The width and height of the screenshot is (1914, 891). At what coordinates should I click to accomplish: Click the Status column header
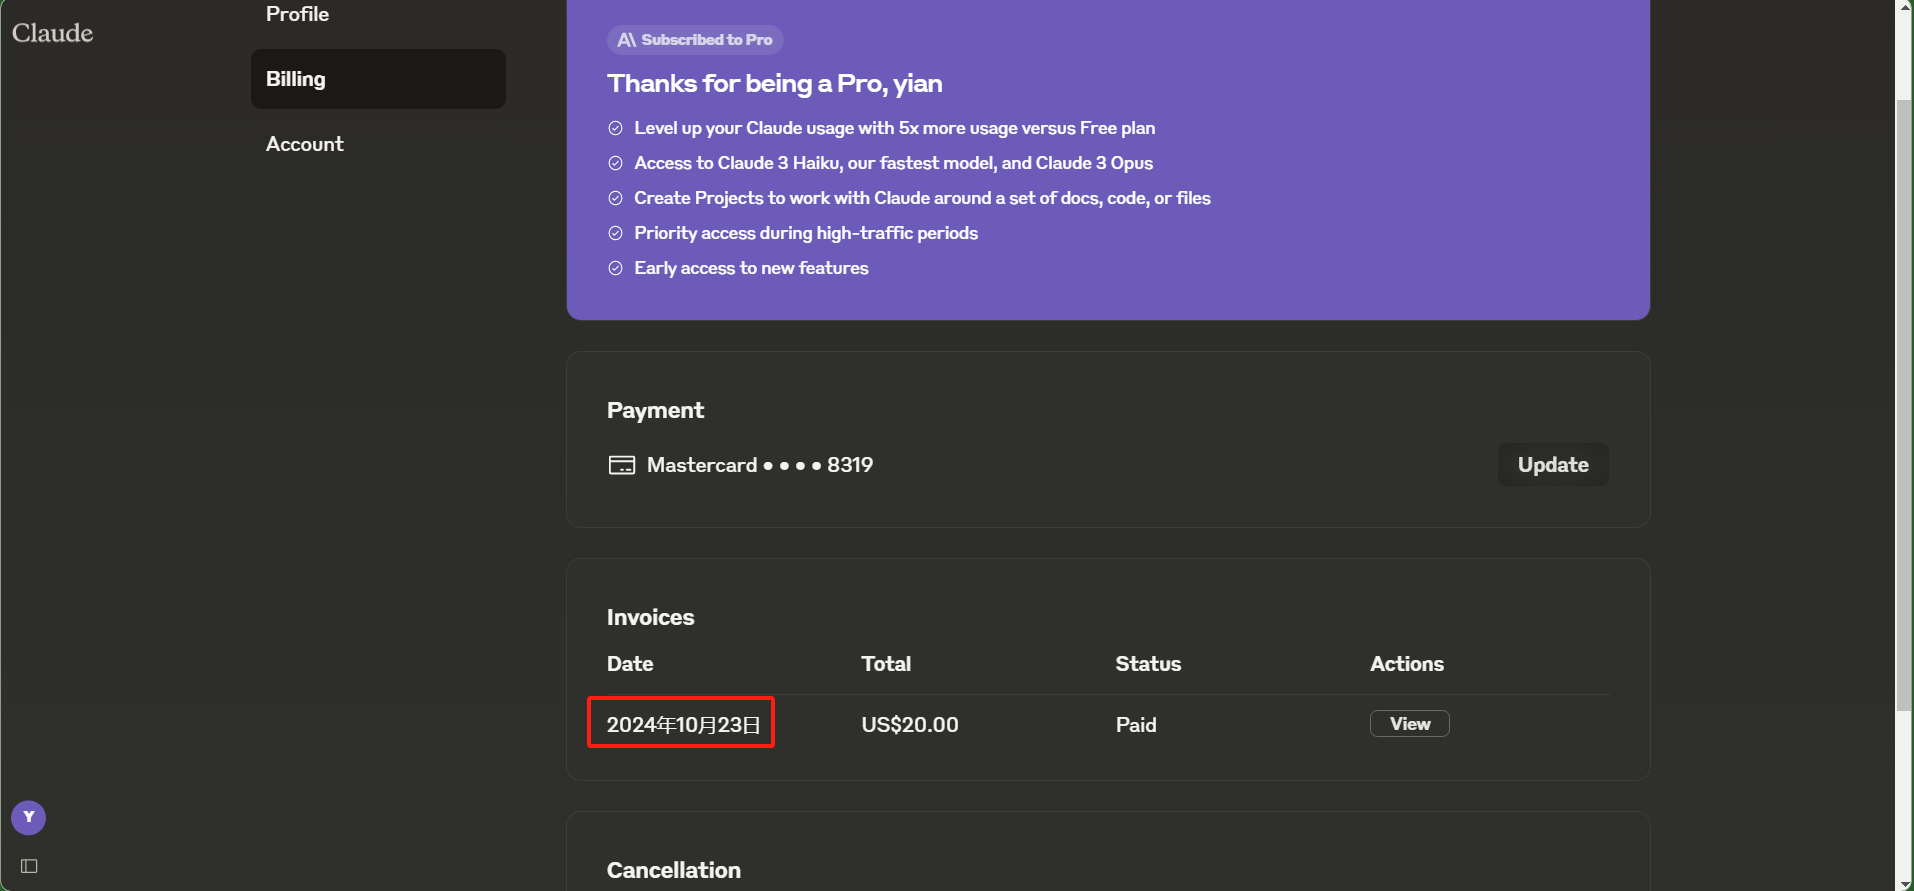coord(1148,664)
